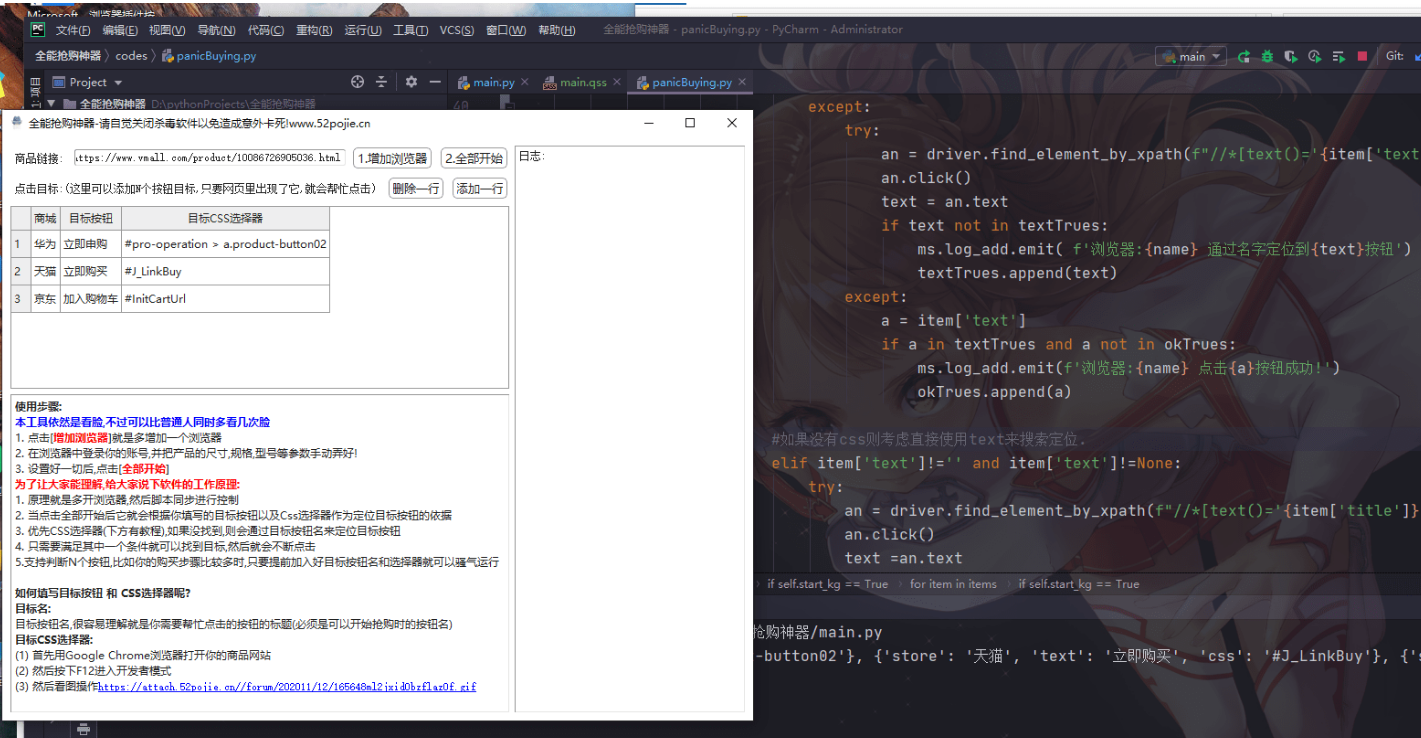Image resolution: width=1421 pixels, height=738 pixels.
Task: Open the 运行(U) menu
Action: (x=363, y=30)
